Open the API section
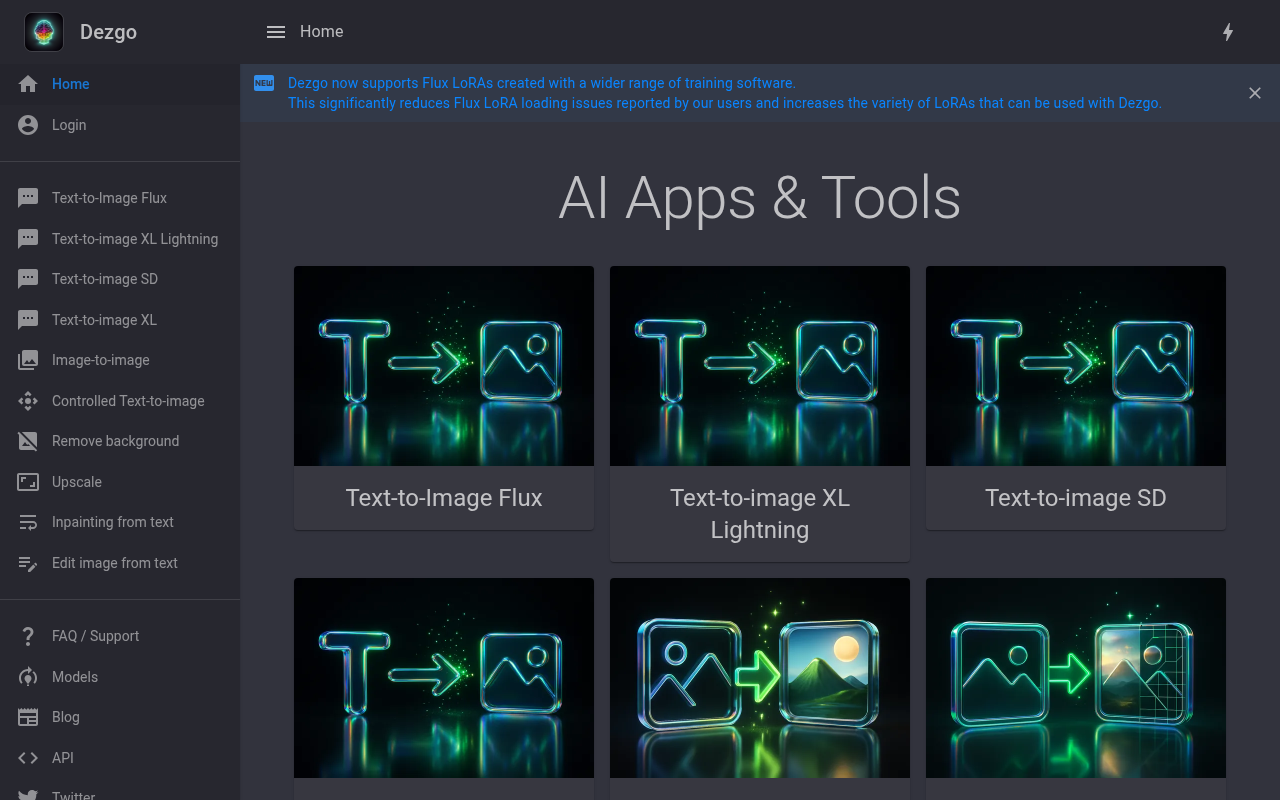The image size is (1280, 800). pos(62,758)
